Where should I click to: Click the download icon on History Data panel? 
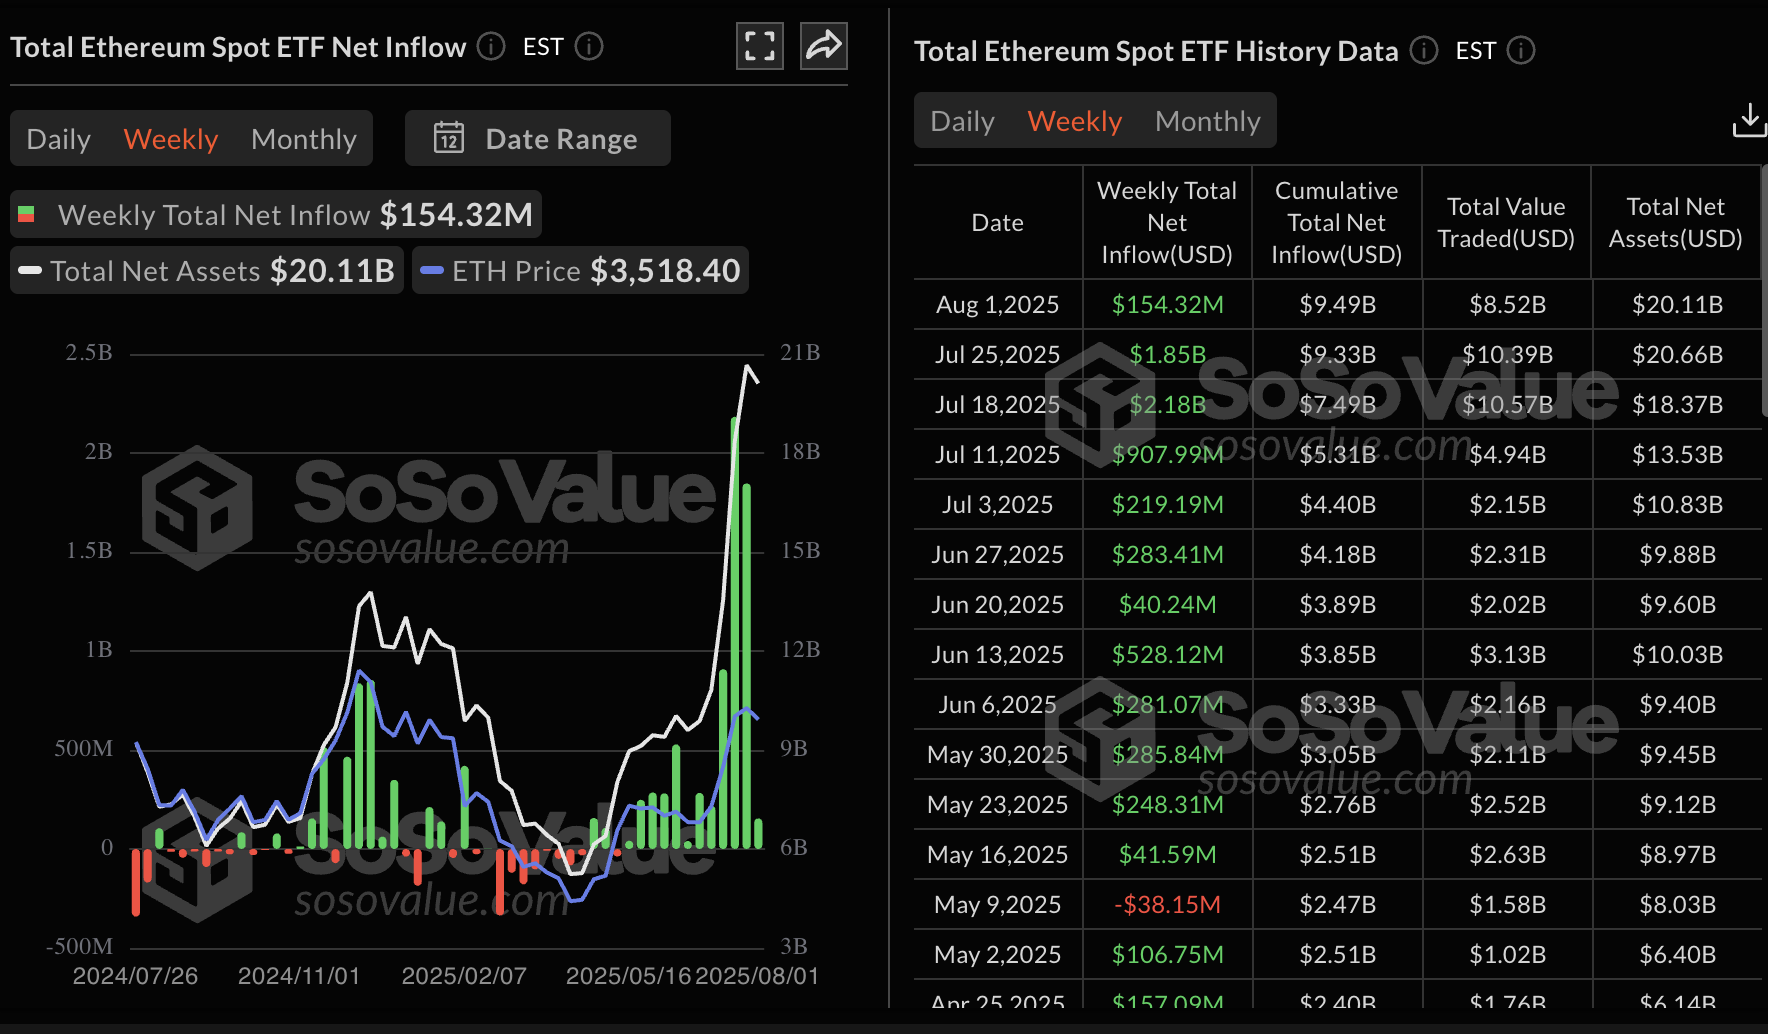coord(1749,119)
